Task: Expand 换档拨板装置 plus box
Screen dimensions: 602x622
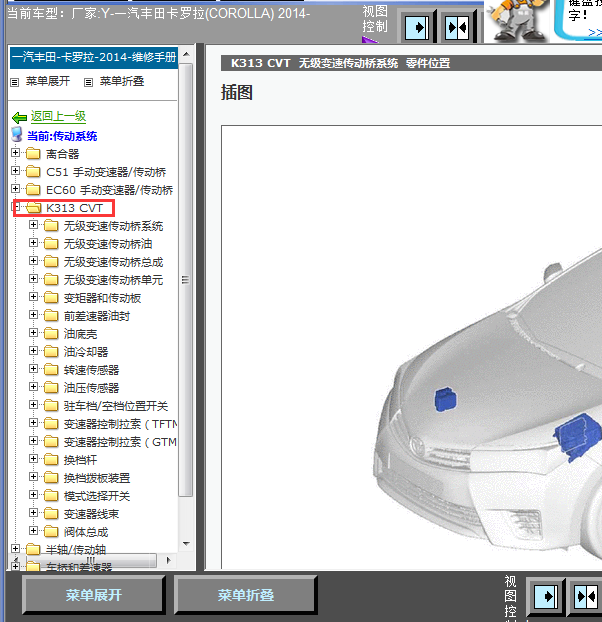Action: [x=33, y=477]
